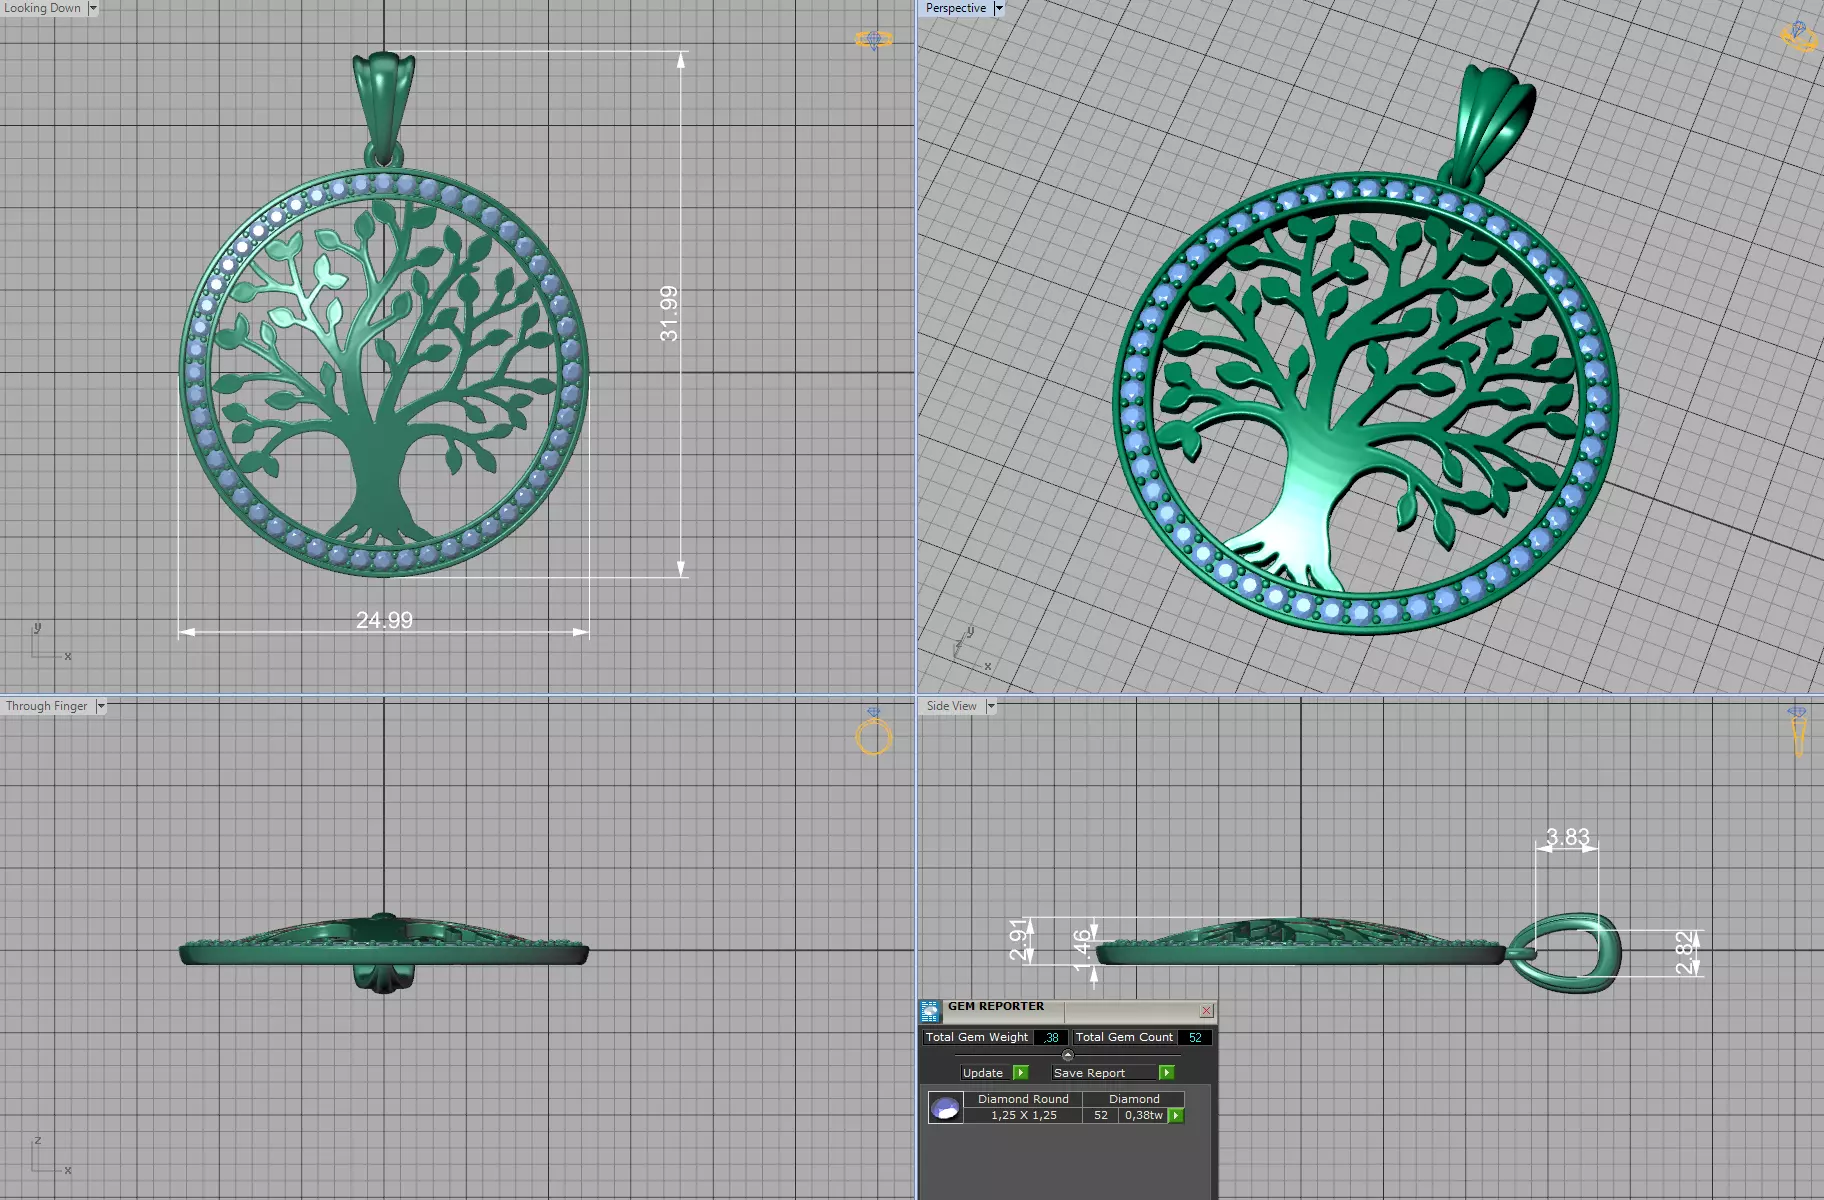Select the 1.46 thickness dimension

coord(1082,950)
